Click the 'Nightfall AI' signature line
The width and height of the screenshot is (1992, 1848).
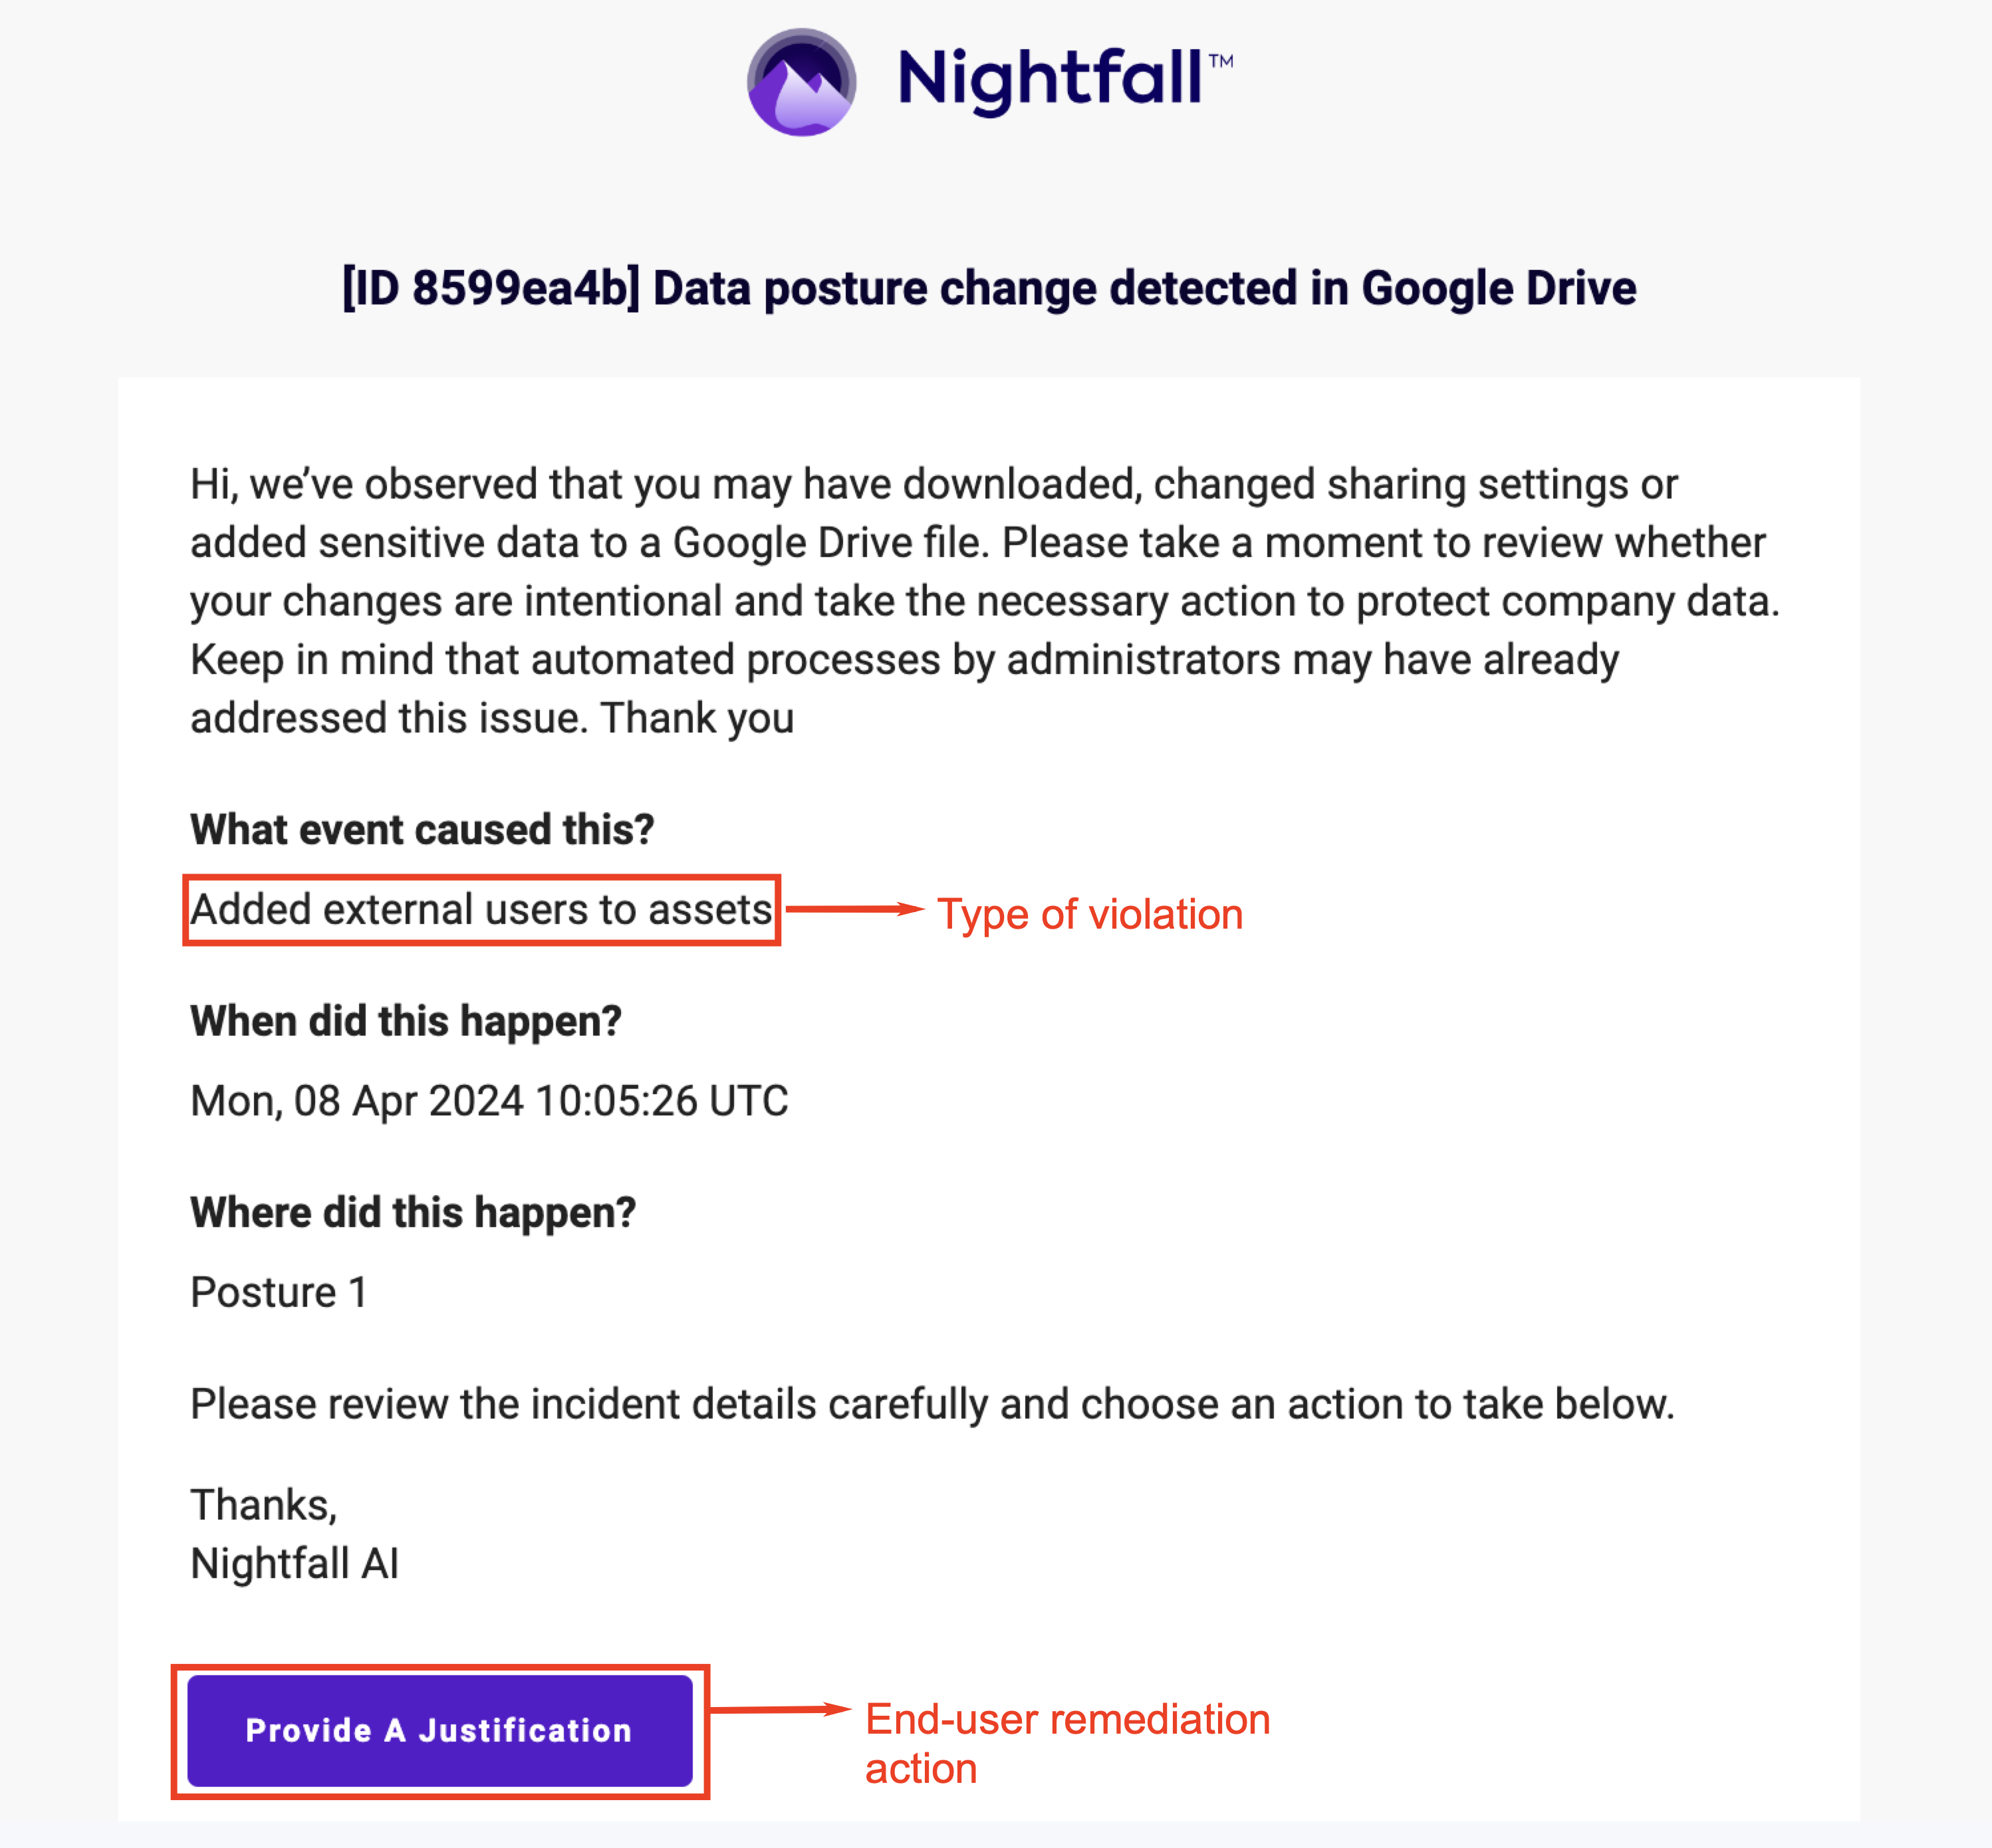(x=295, y=1563)
